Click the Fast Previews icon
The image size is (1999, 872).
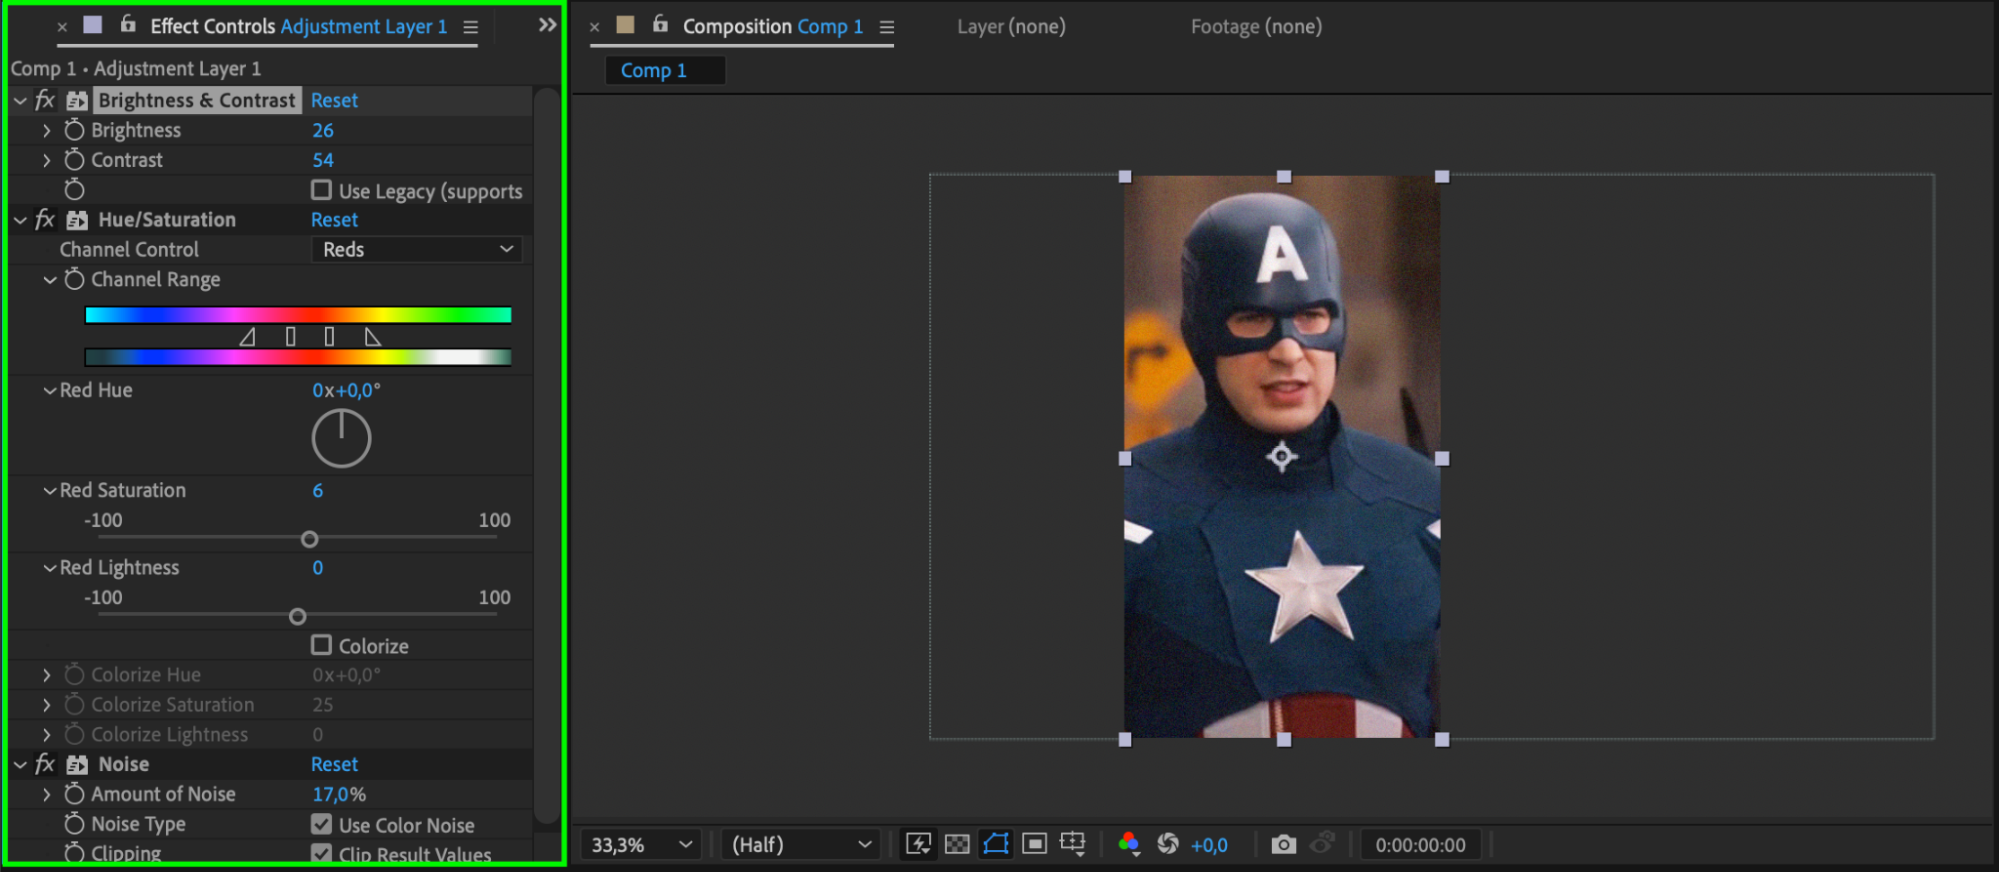click(918, 845)
